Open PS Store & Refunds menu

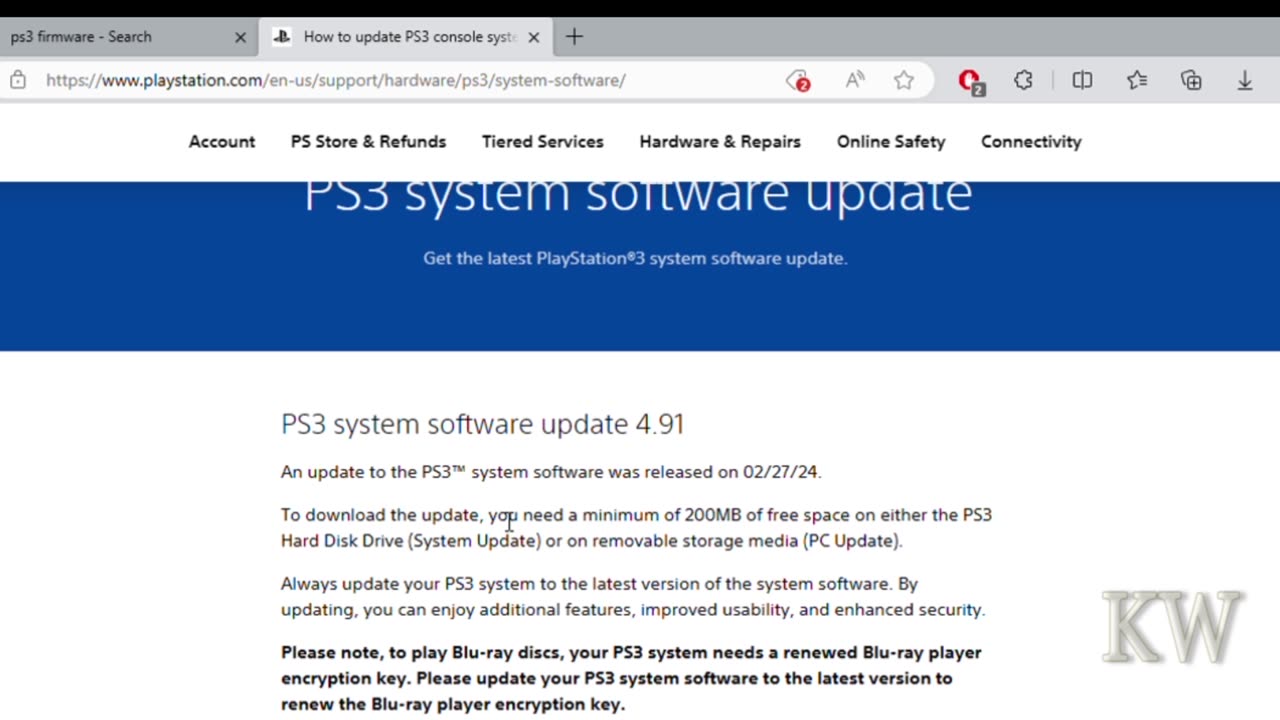pyautogui.click(x=368, y=142)
